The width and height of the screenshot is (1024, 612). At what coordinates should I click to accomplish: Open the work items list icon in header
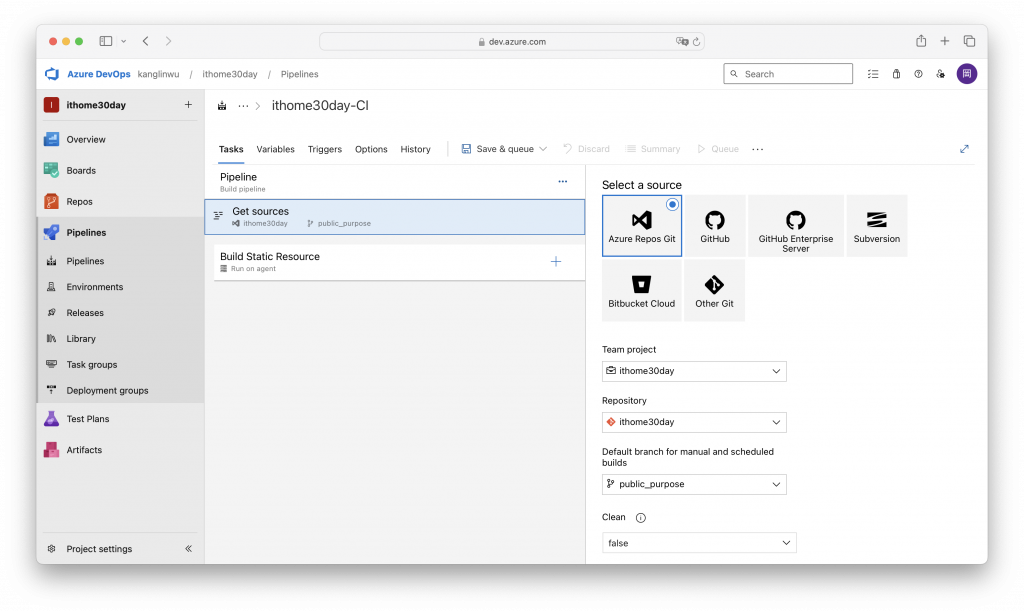click(873, 74)
